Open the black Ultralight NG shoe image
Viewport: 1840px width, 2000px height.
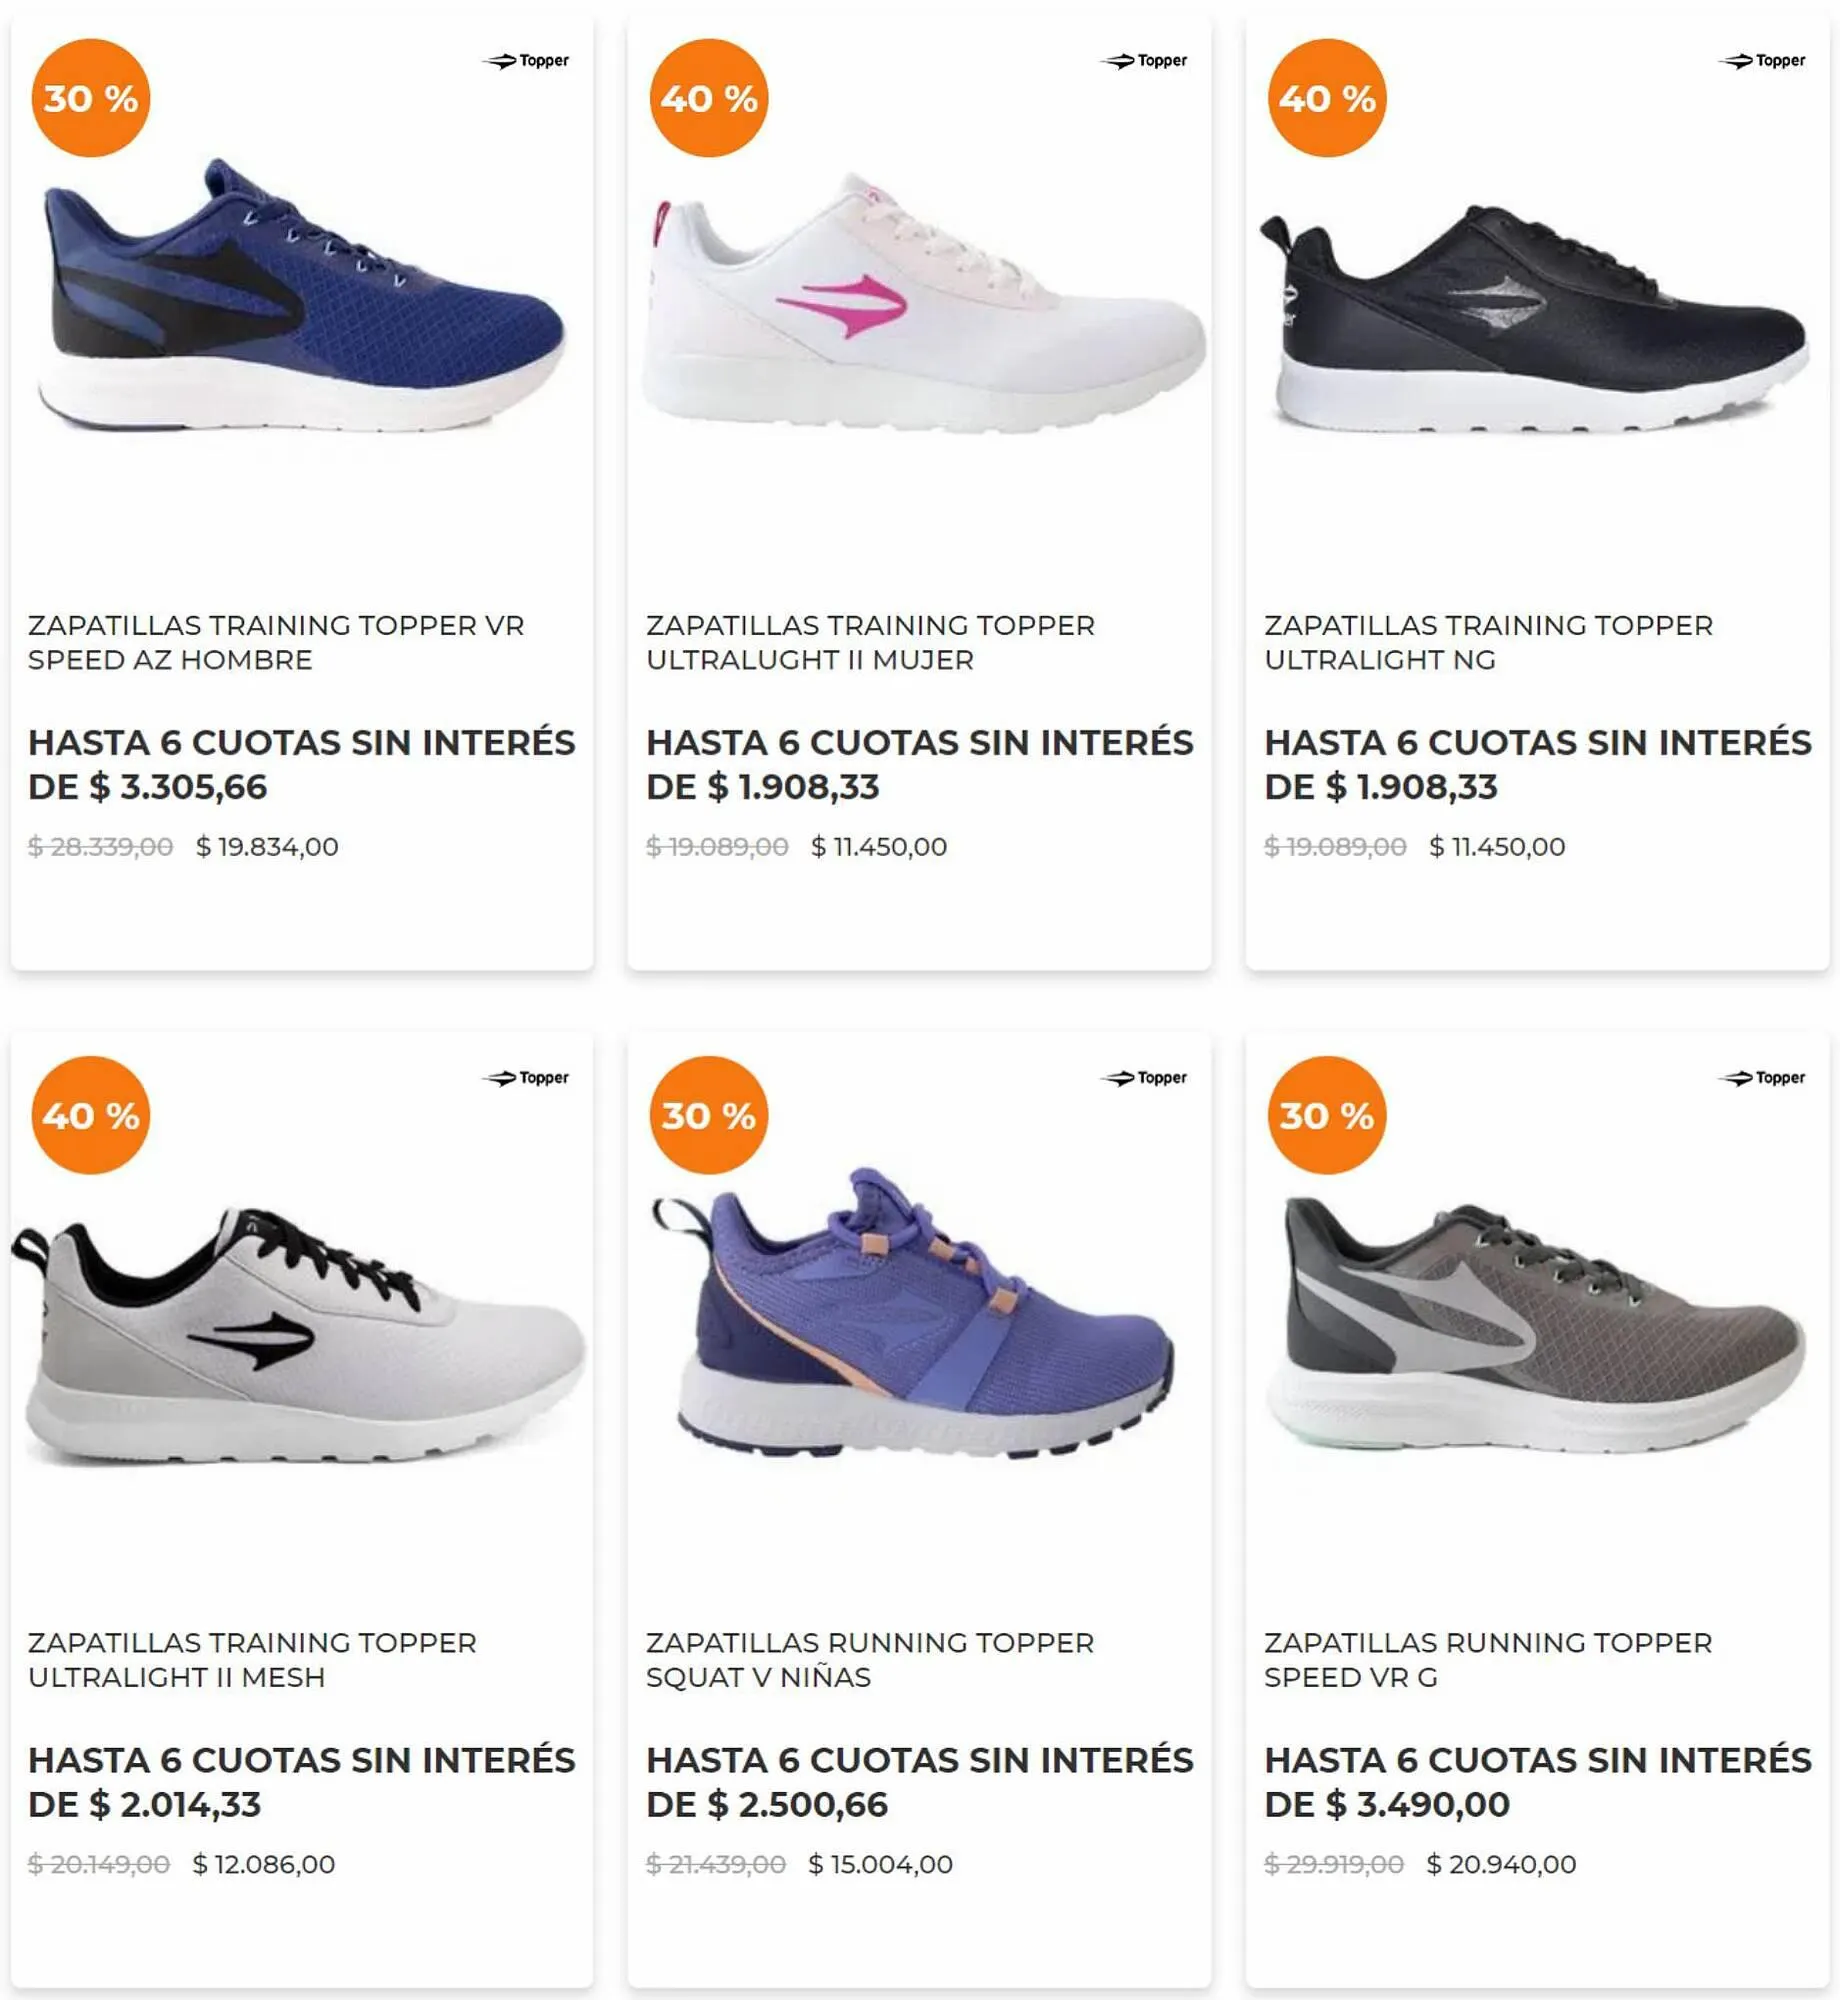pyautogui.click(x=1534, y=319)
